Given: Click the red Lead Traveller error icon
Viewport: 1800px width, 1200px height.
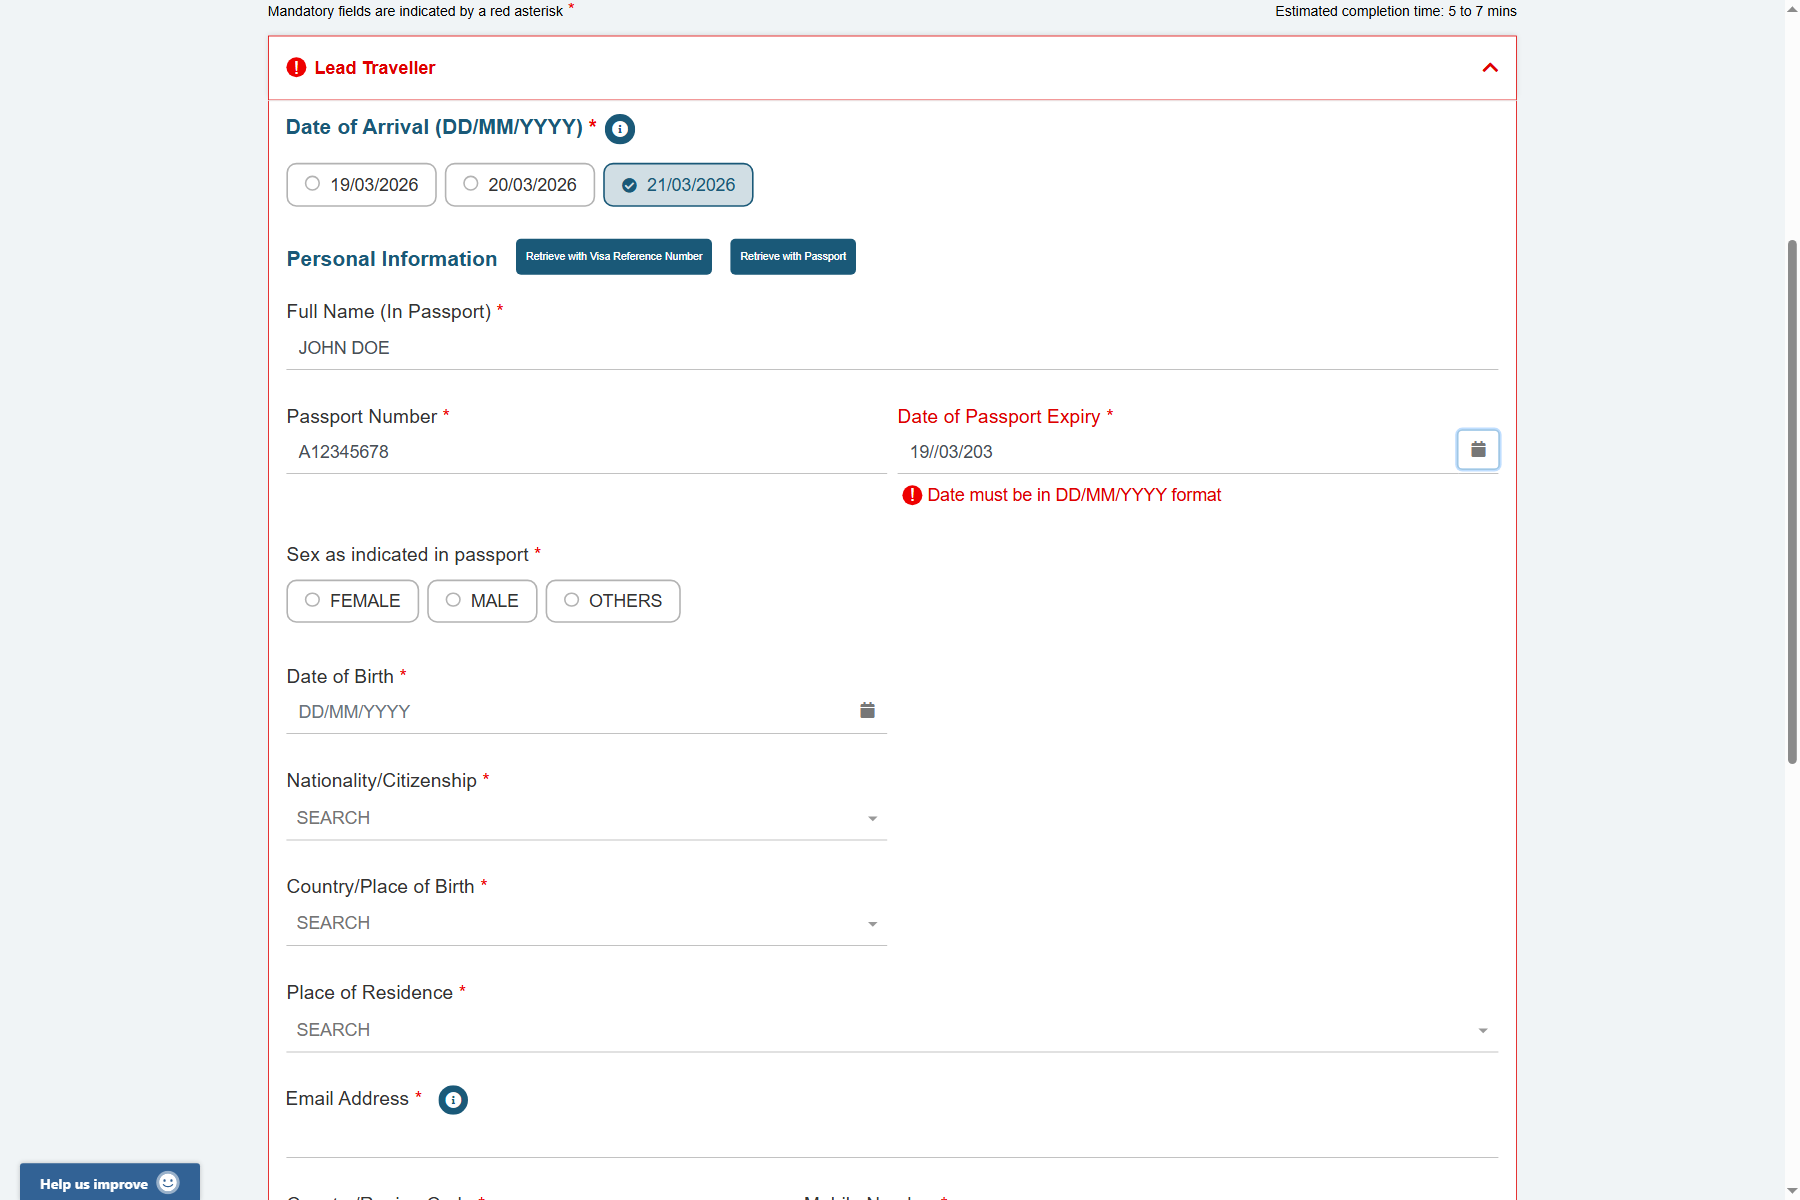Looking at the screenshot, I should coord(296,68).
